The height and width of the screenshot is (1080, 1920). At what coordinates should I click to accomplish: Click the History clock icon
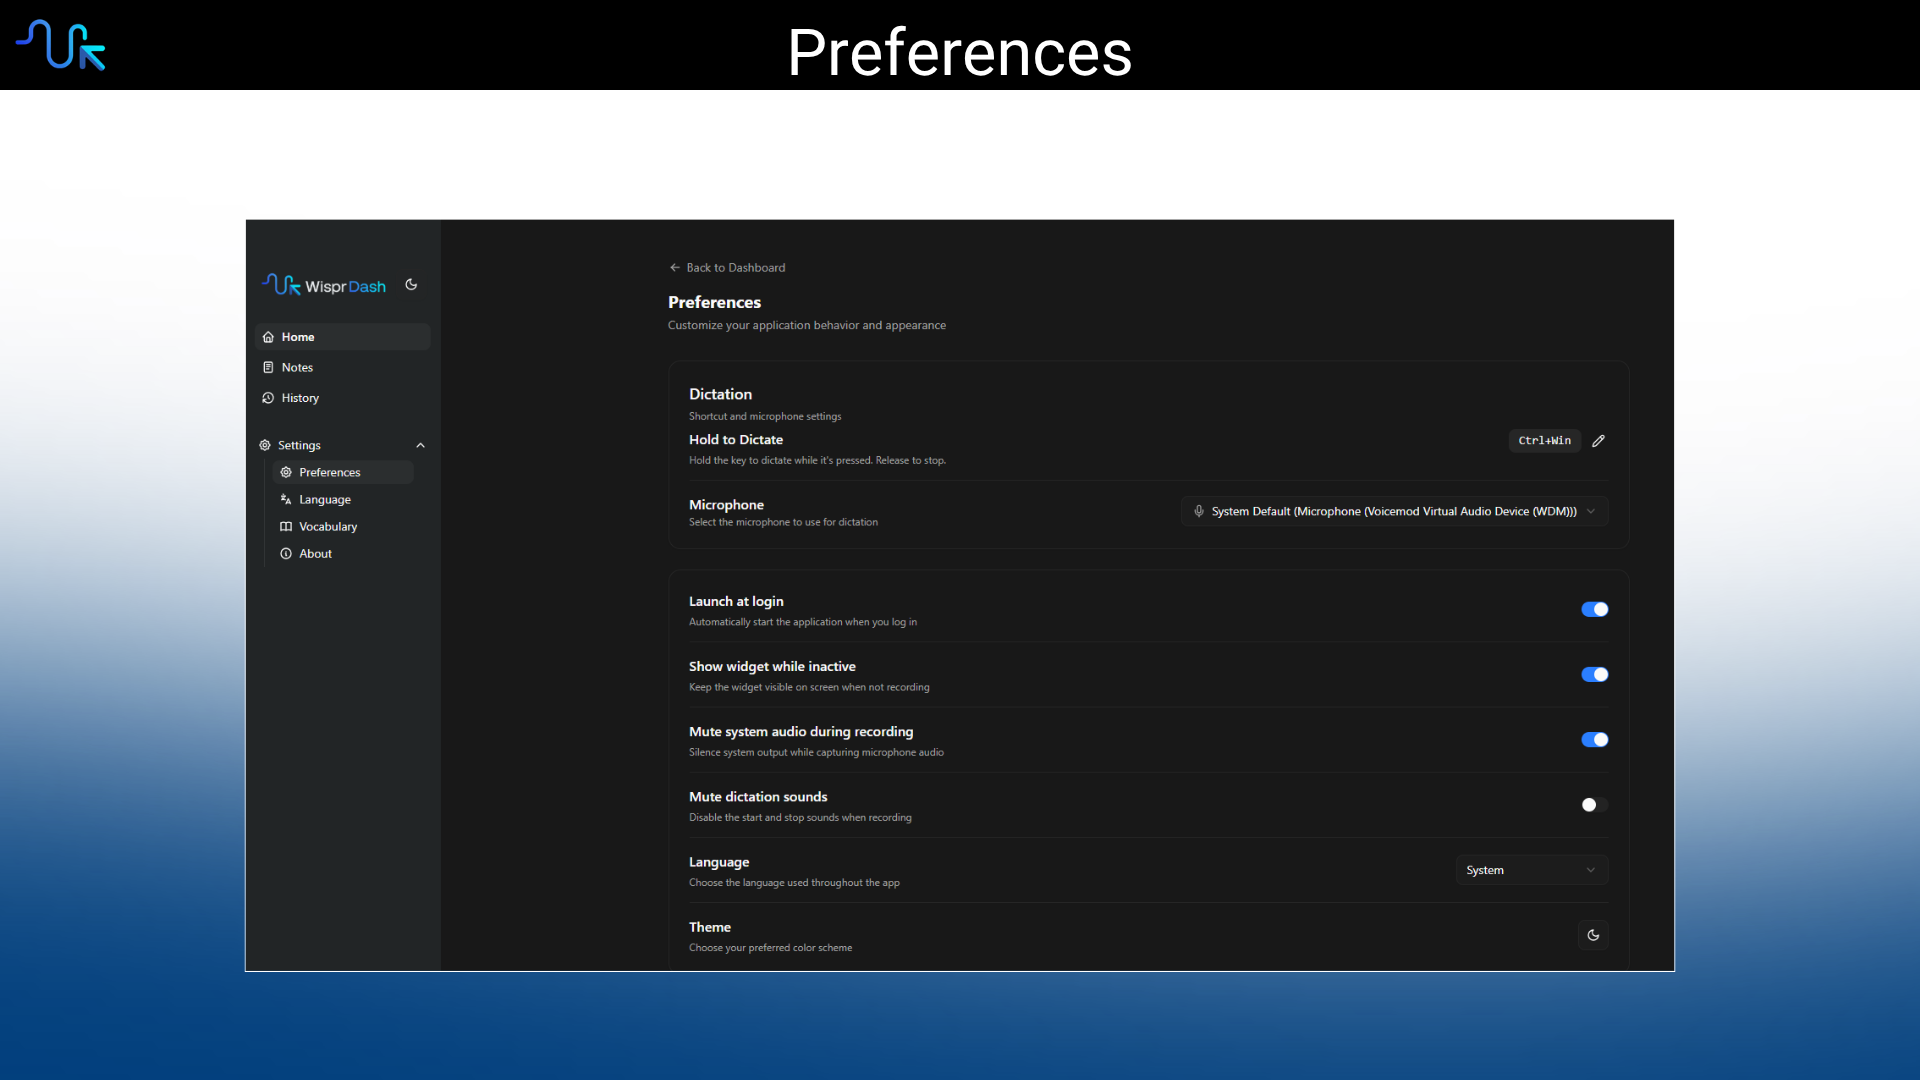click(x=268, y=398)
